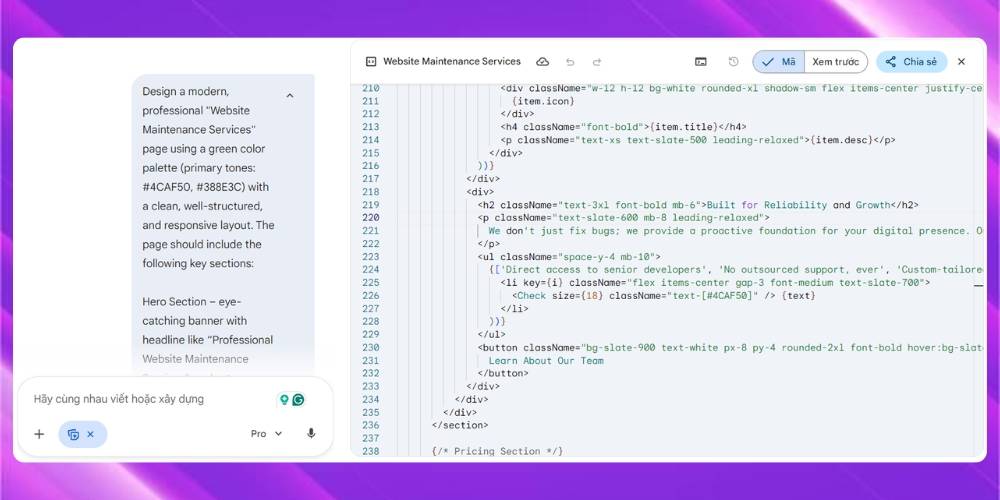The image size is (1000, 500).
Task: Switch to the Xem trước preview tab
Action: (x=835, y=62)
